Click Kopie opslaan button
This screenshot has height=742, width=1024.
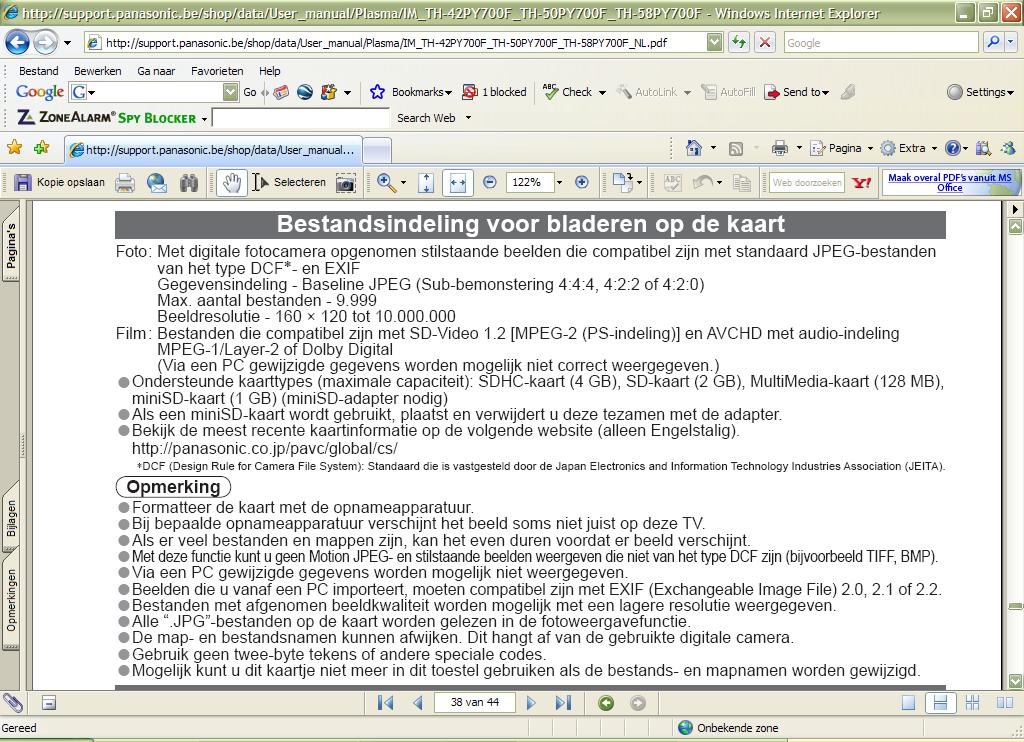[59, 182]
